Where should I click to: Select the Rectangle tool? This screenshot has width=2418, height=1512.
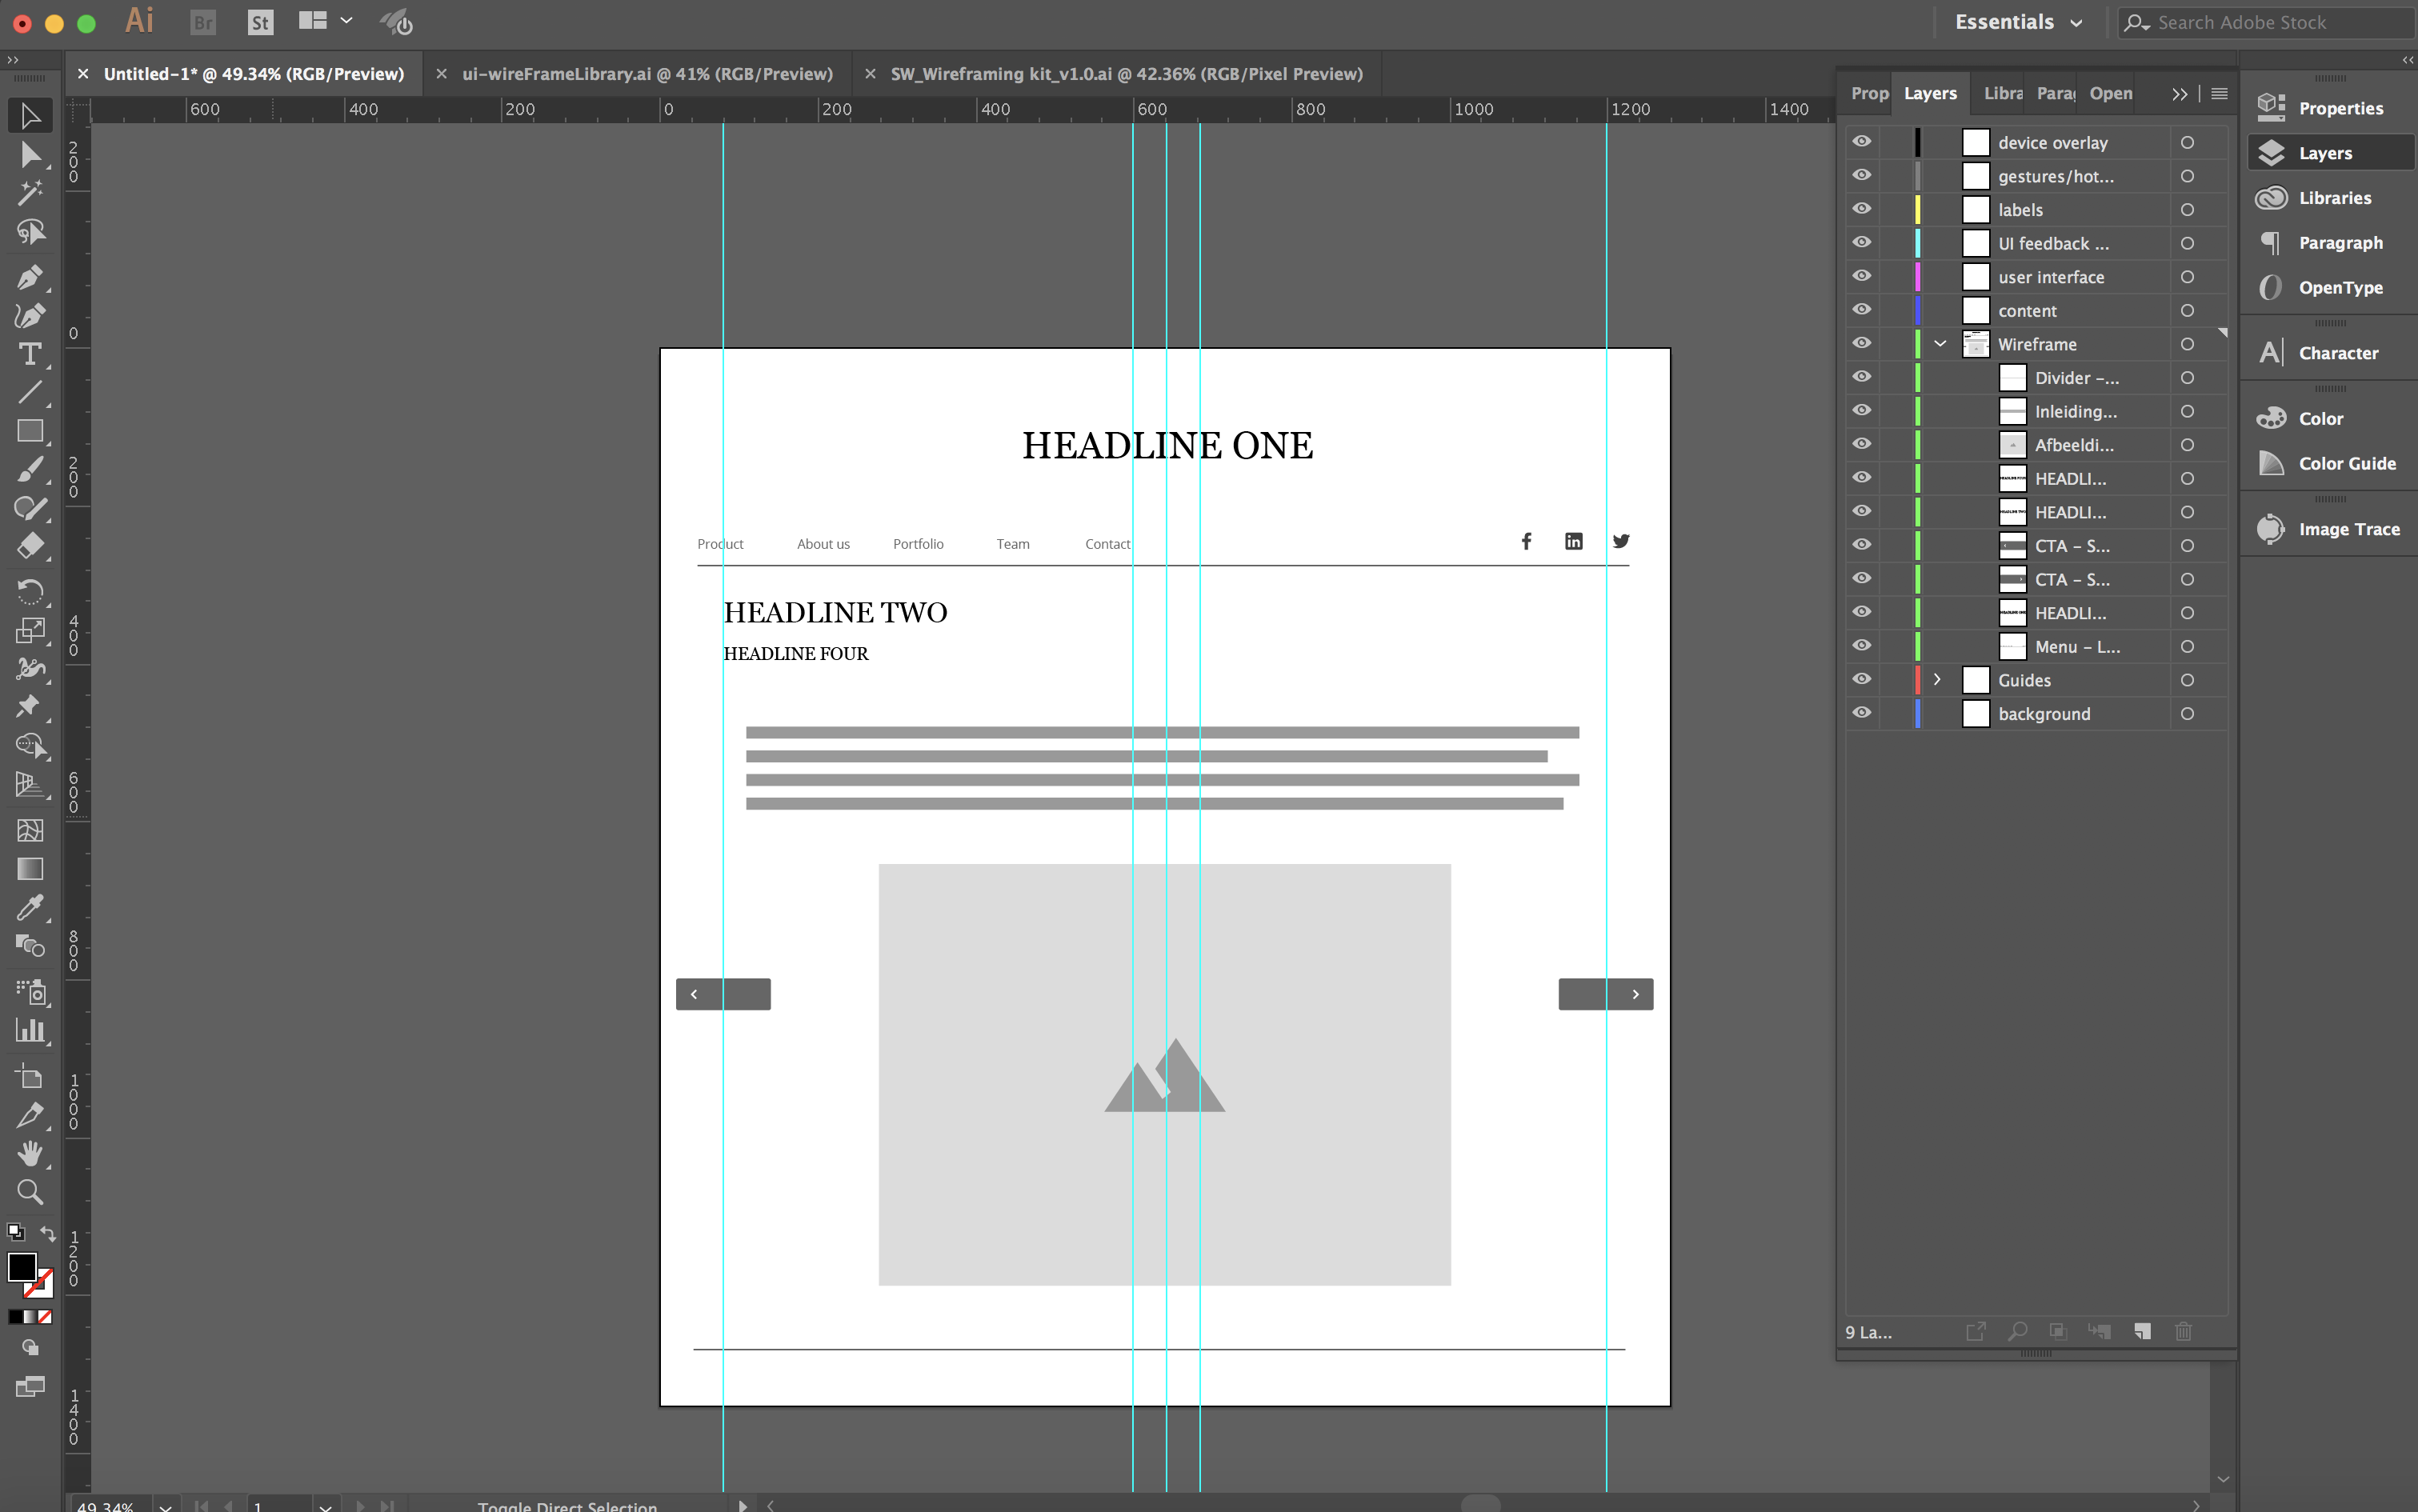tap(30, 431)
